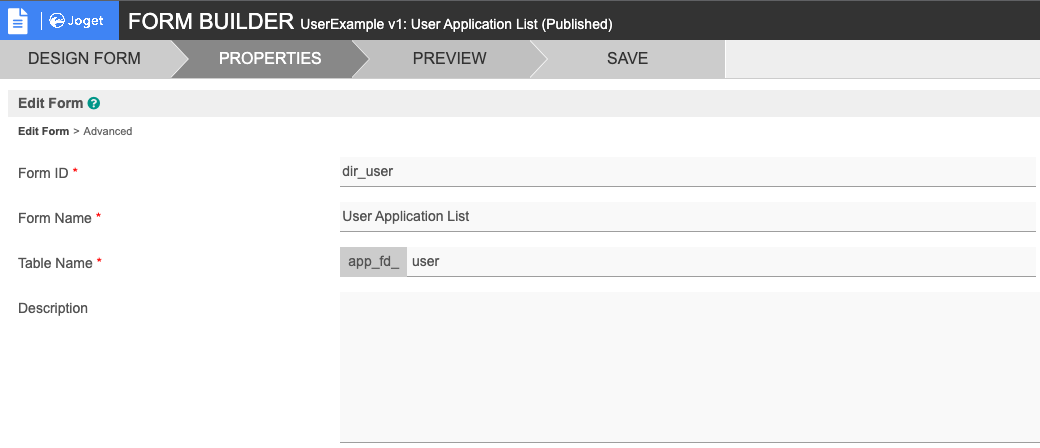Viewport: 1040px width, 448px height.
Task: Go to the Advanced breadcrumb page
Action: (108, 131)
